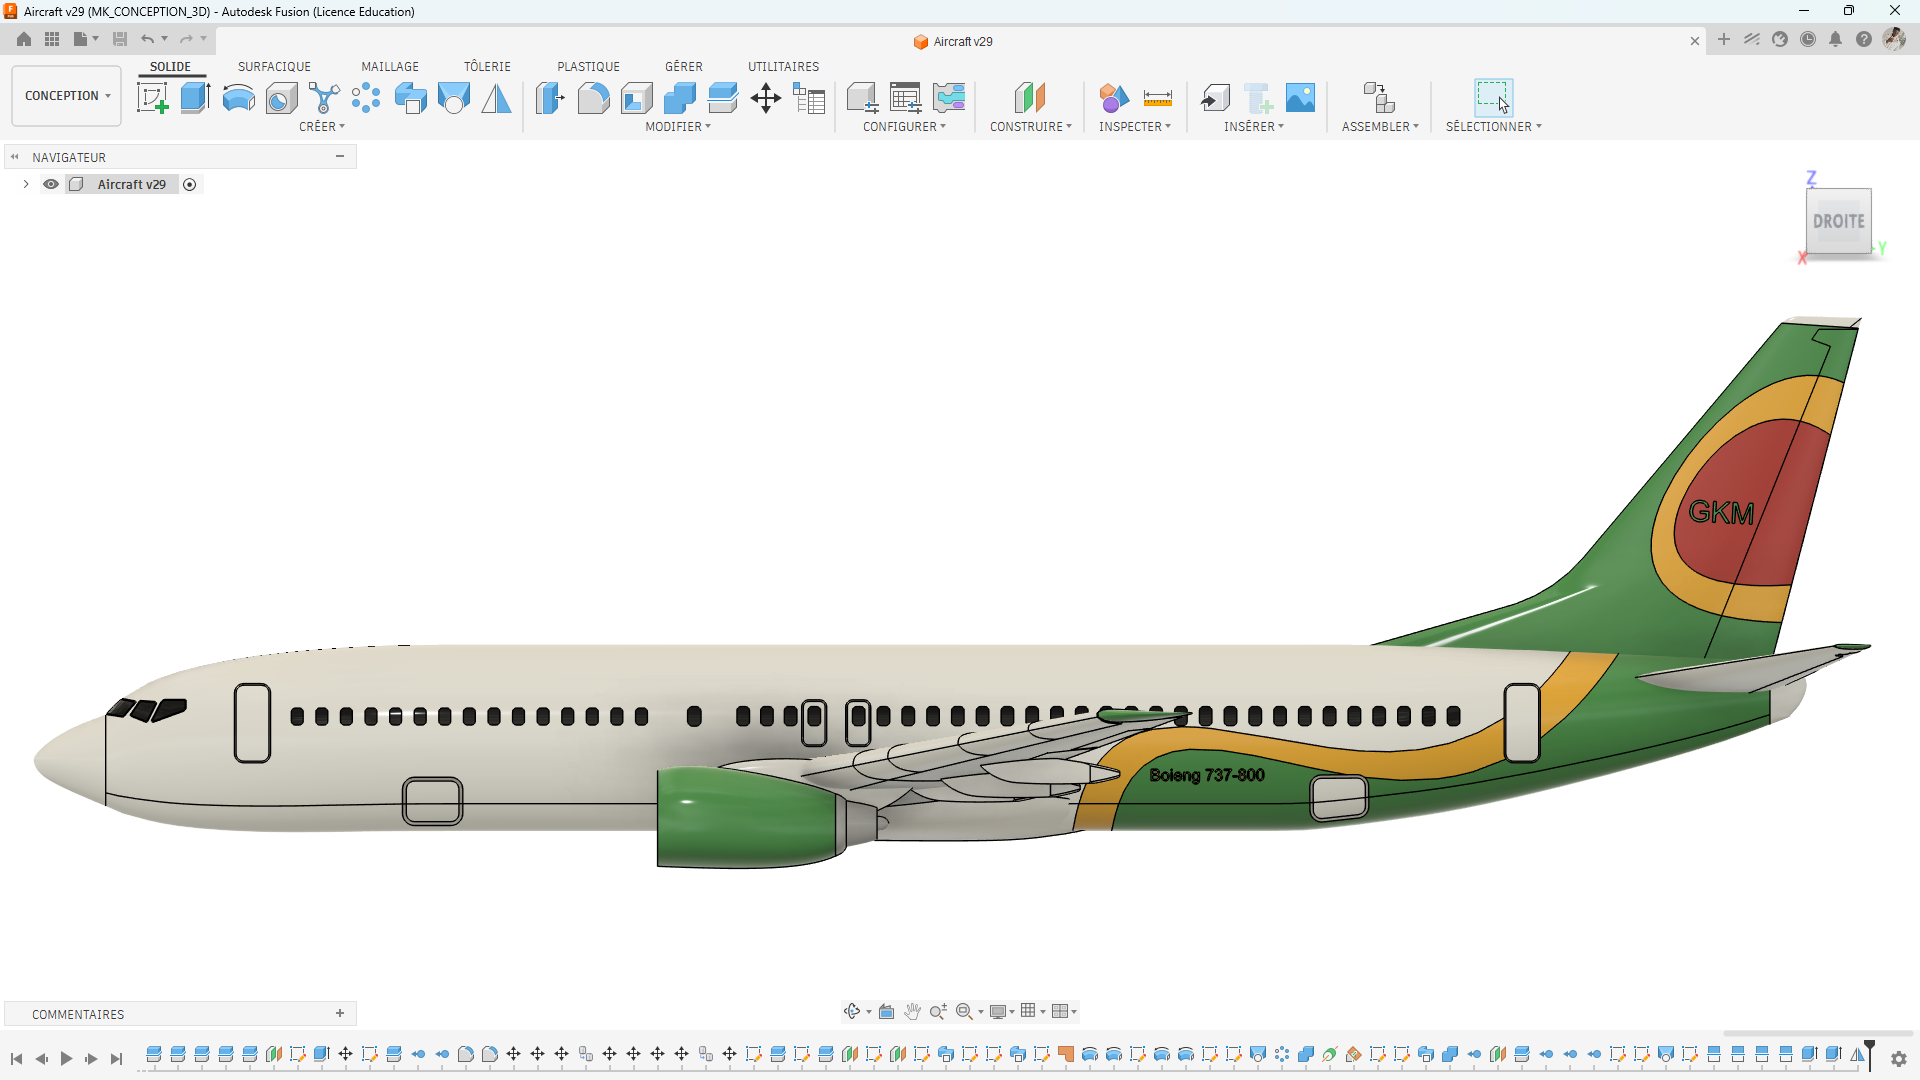Open the CONCEPTION workspace dropdown
Viewport: 1920px width, 1080px height.
pos(67,96)
